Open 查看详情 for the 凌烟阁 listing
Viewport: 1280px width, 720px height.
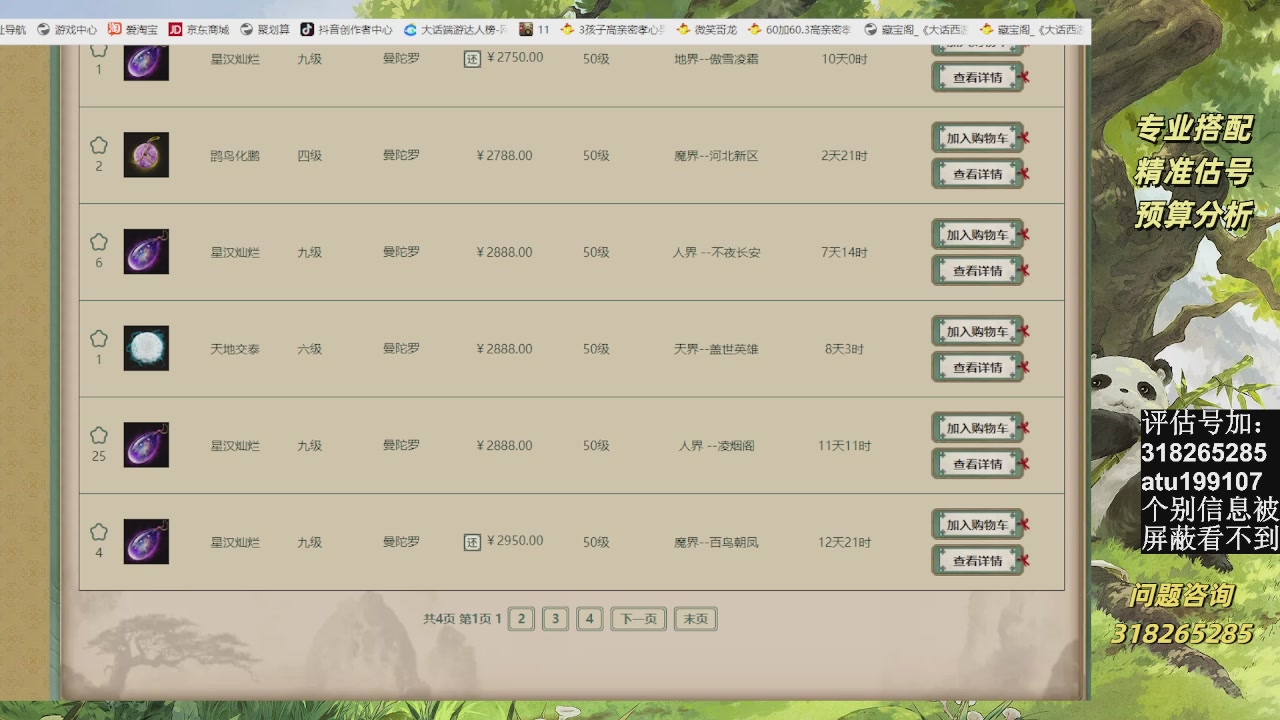point(978,464)
